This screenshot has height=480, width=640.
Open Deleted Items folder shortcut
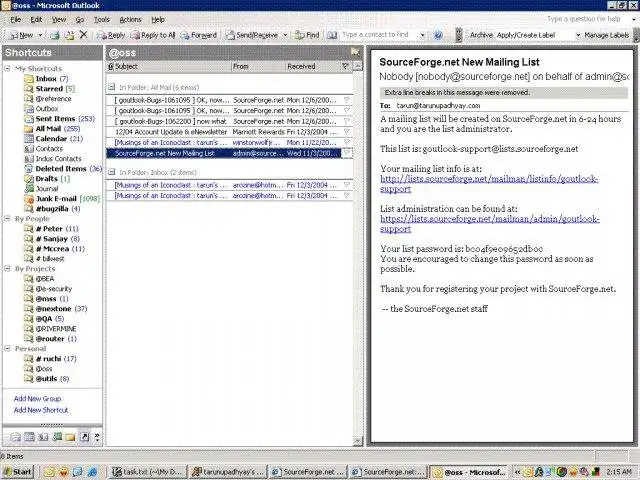63,169
